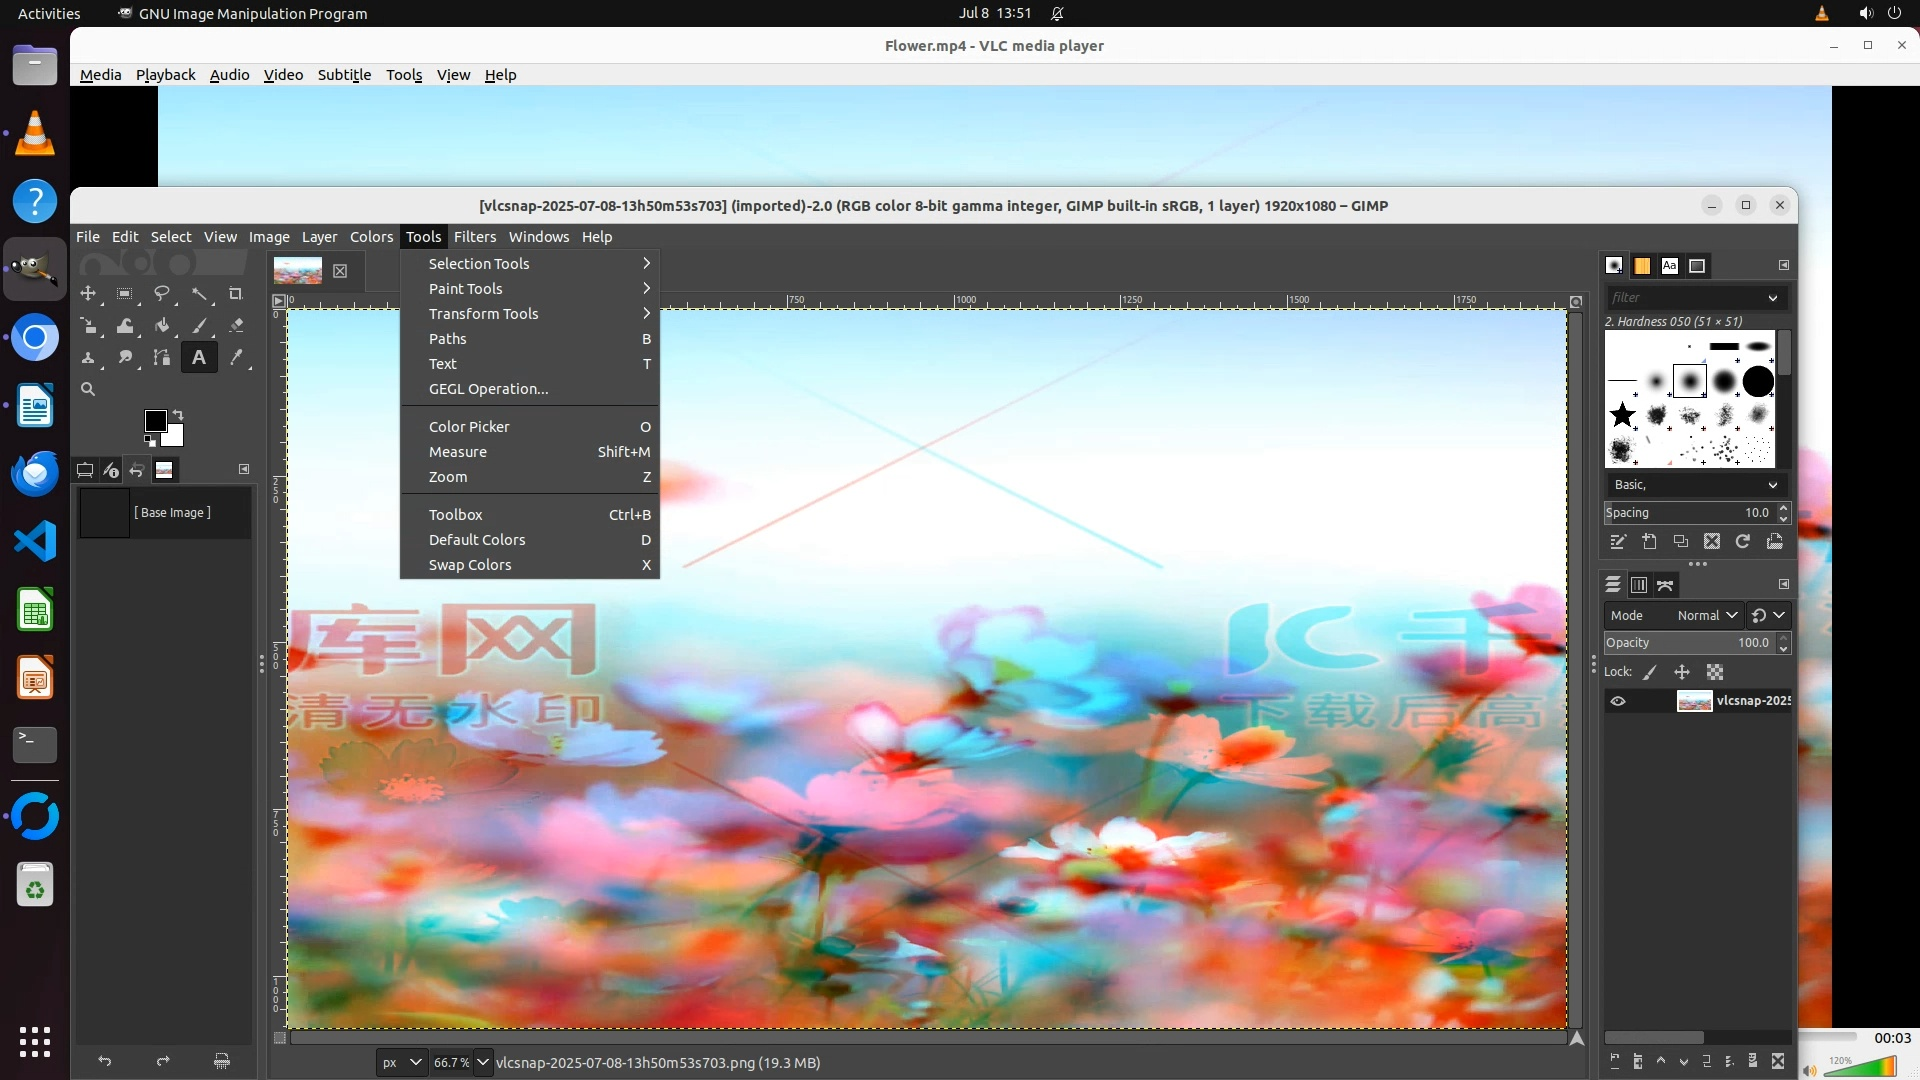Select the Free Select lasso tool
Image resolution: width=1920 pixels, height=1080 pixels.
pos(161,294)
